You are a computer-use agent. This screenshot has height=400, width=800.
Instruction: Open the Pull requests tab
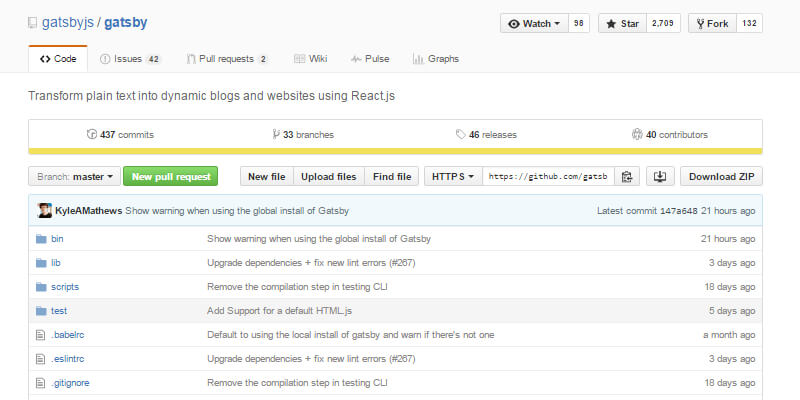(x=227, y=59)
